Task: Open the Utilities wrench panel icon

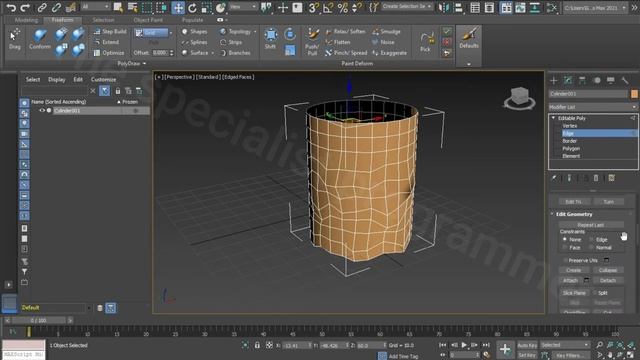Action: (625, 80)
